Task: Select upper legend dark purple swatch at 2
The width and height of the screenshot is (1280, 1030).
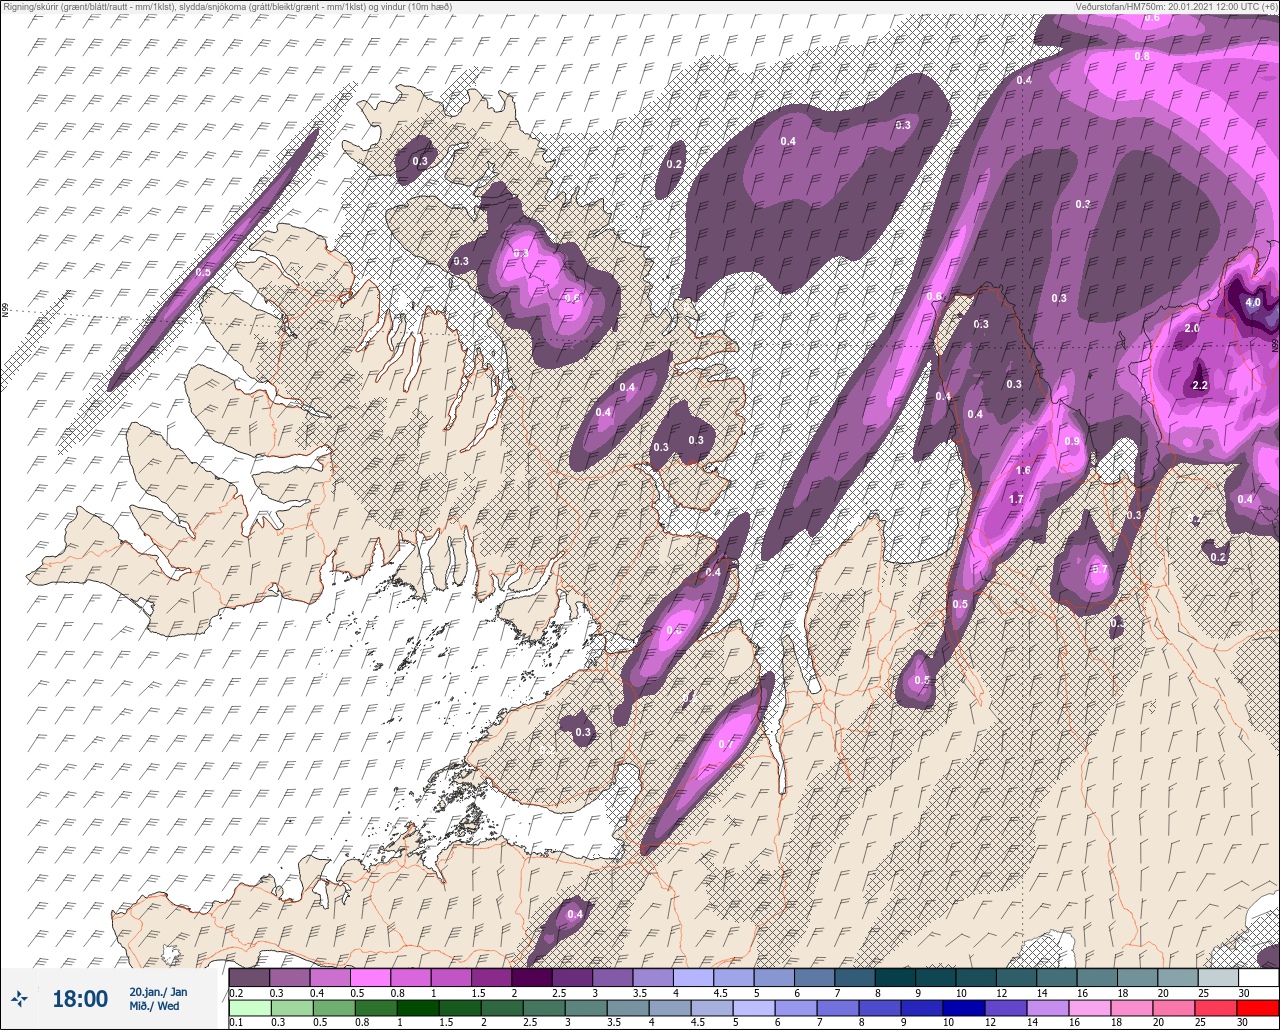Action: tap(531, 977)
